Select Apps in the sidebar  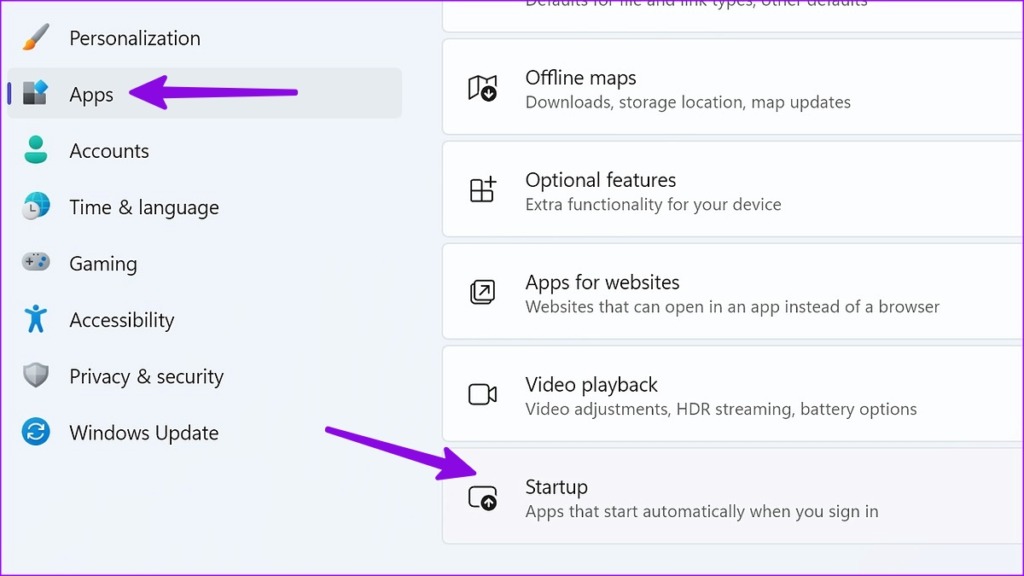click(x=91, y=94)
